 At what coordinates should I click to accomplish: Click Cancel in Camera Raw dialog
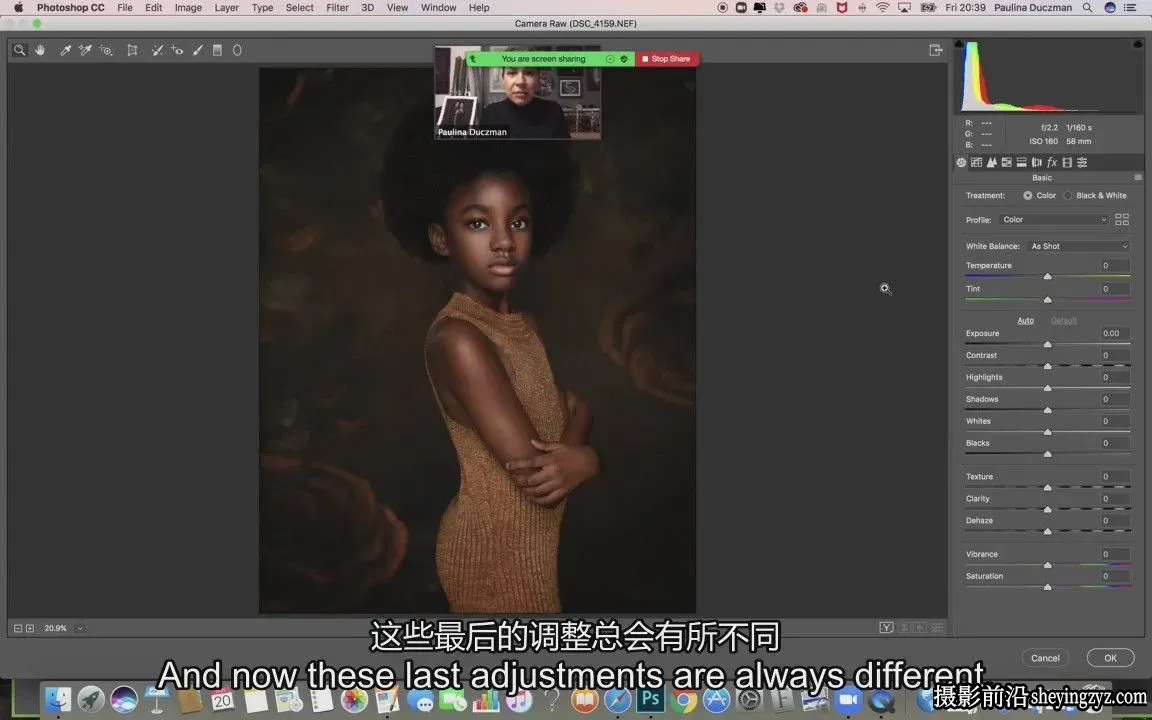click(1045, 658)
